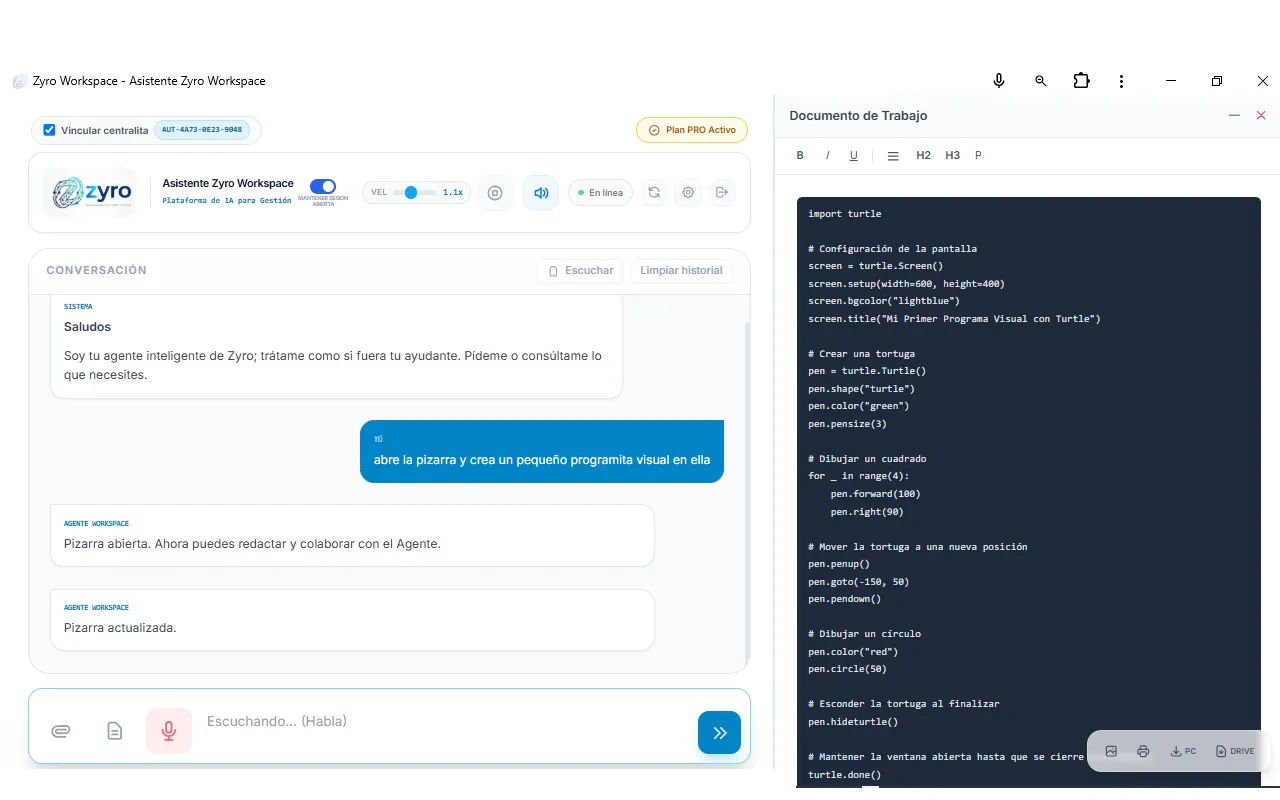Click the refresh sync icon in header
This screenshot has width=1280, height=800.
pyautogui.click(x=654, y=193)
